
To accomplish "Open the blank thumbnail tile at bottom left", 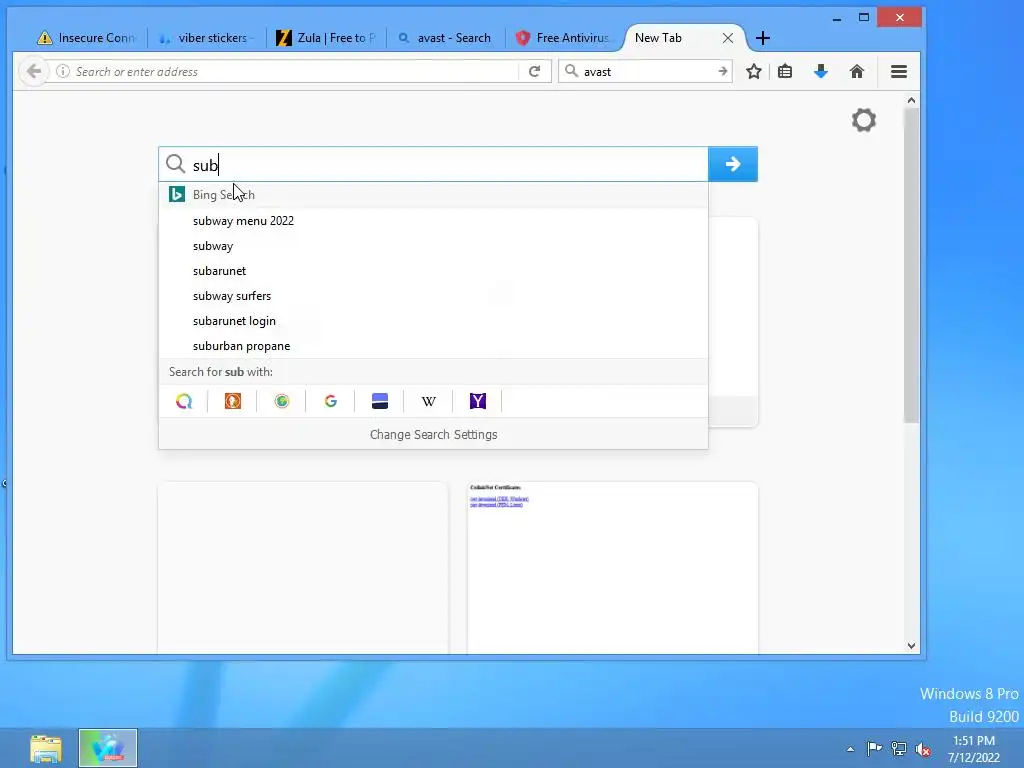I will [303, 568].
